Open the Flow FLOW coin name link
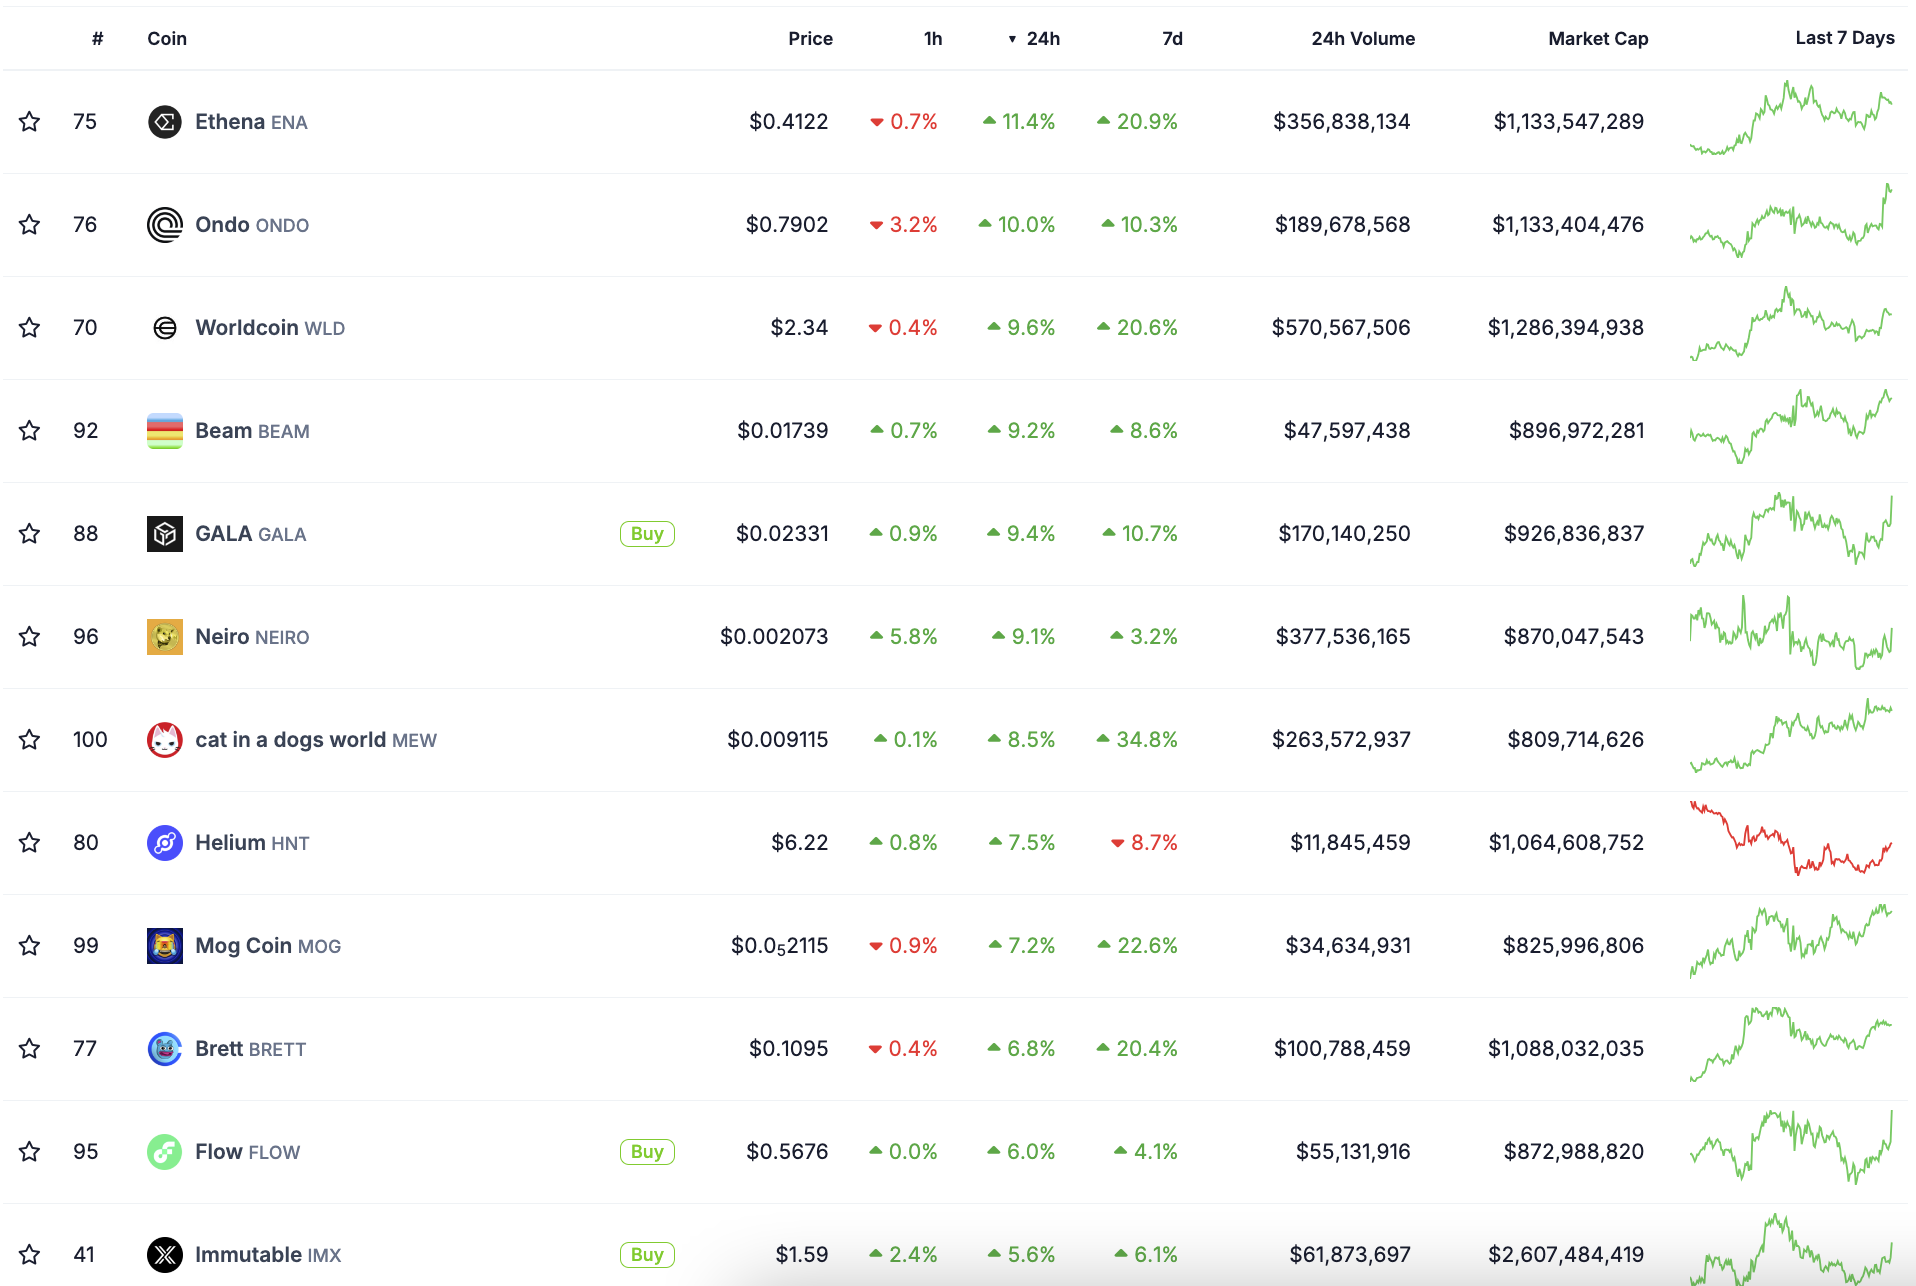This screenshot has height=1286, width=1916. (x=247, y=1152)
